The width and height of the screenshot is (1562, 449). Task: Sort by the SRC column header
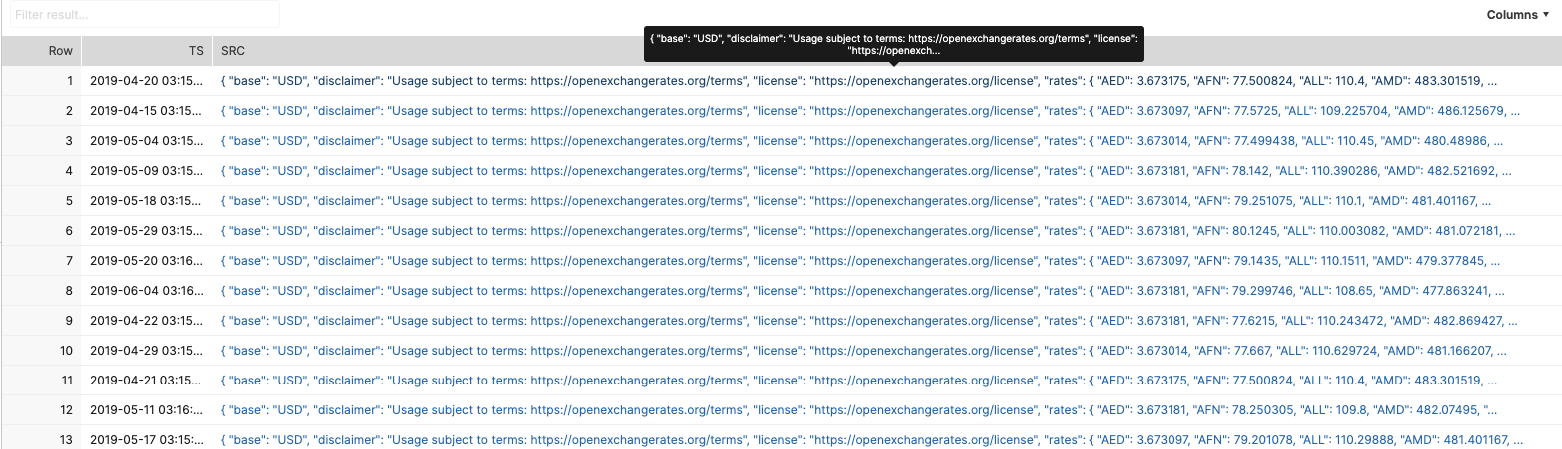click(232, 51)
